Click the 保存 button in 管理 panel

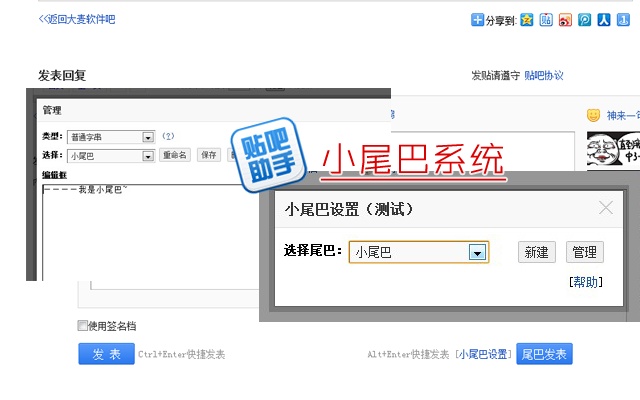(x=208, y=155)
